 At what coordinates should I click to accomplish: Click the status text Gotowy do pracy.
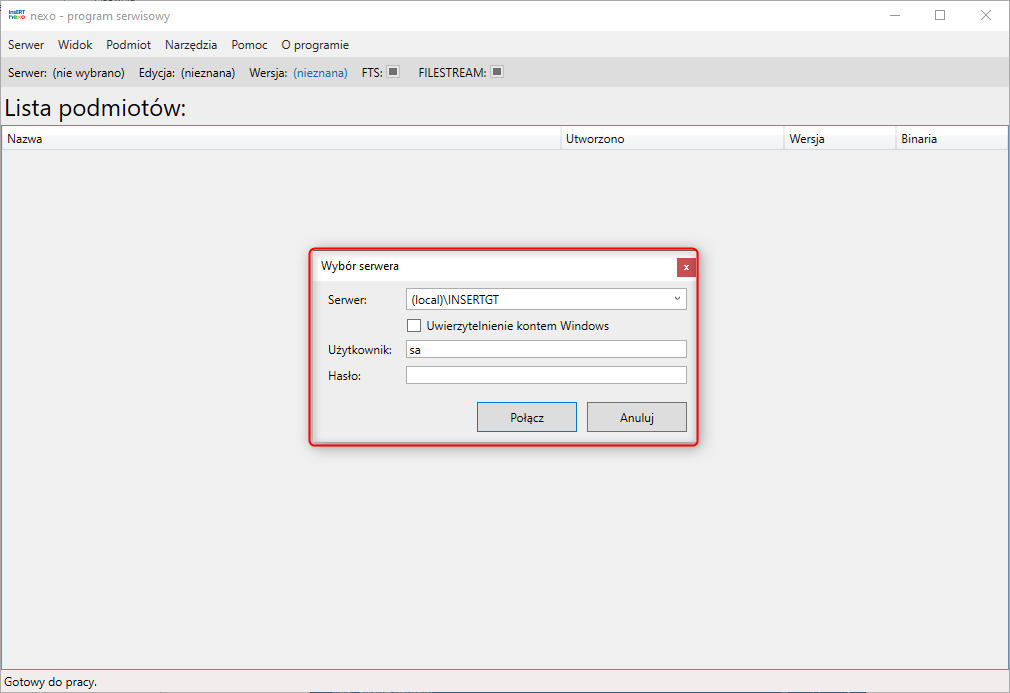(x=50, y=682)
